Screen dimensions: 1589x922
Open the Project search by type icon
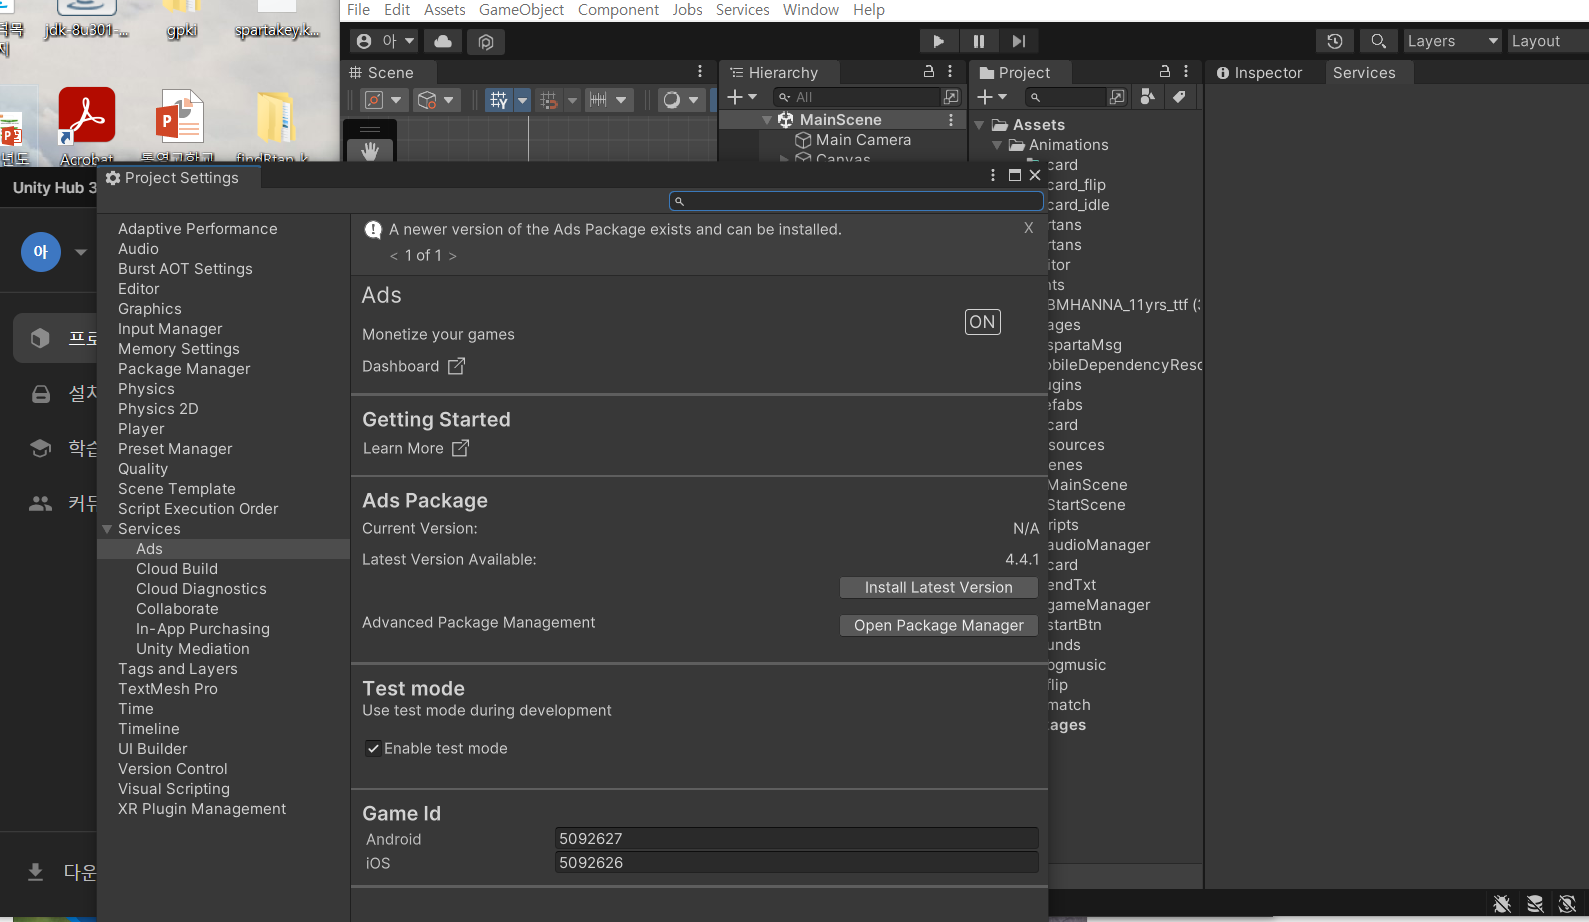(x=1147, y=97)
